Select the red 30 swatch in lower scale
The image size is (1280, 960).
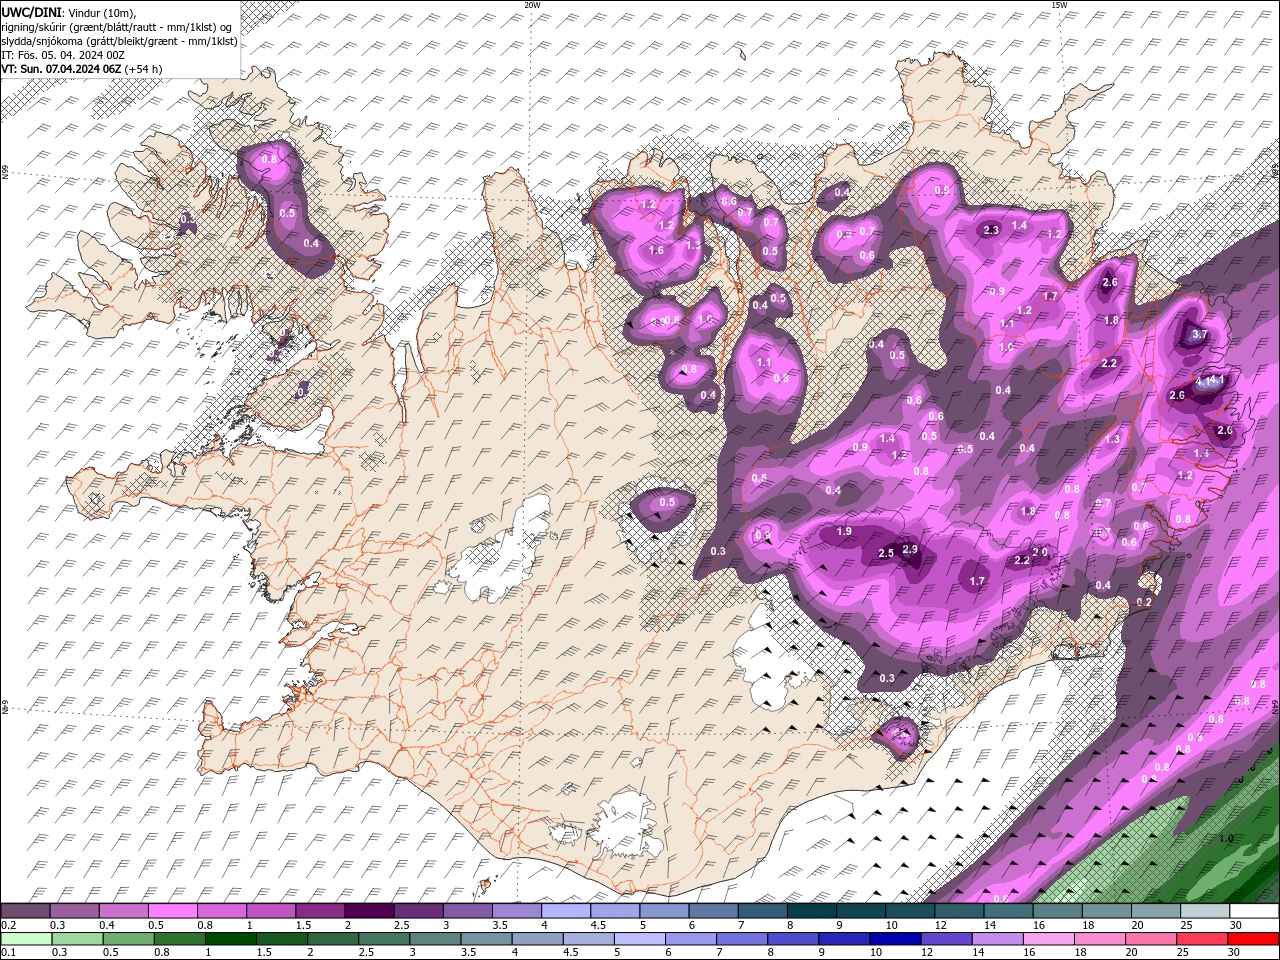[1254, 939]
